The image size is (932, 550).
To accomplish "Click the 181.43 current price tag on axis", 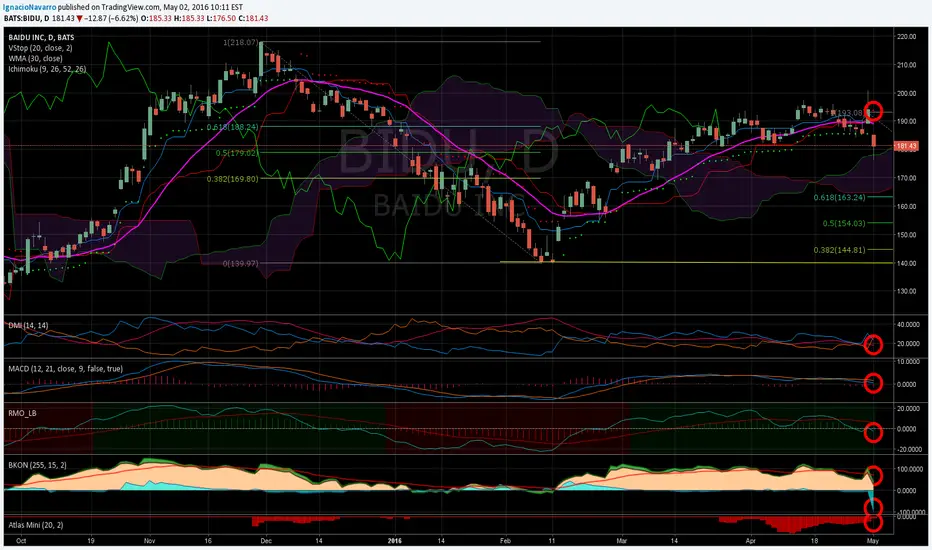I will [906, 146].
